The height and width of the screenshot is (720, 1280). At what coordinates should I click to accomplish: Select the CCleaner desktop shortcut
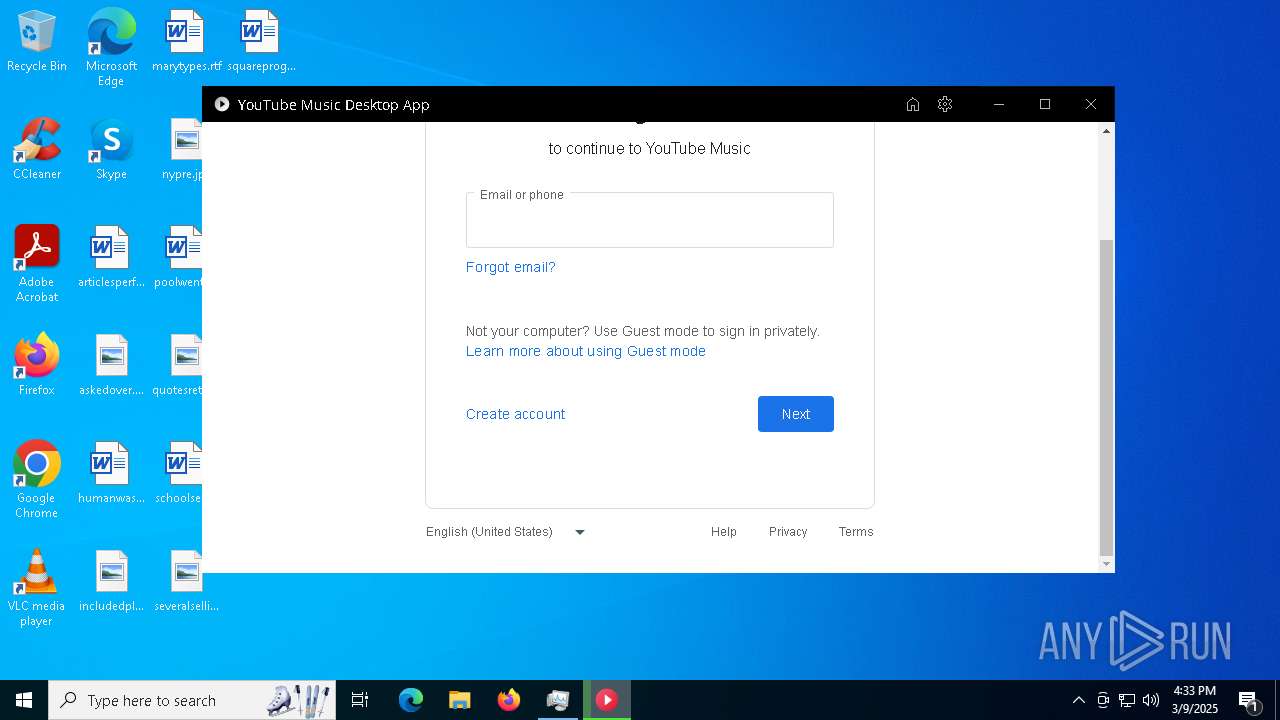(x=37, y=150)
